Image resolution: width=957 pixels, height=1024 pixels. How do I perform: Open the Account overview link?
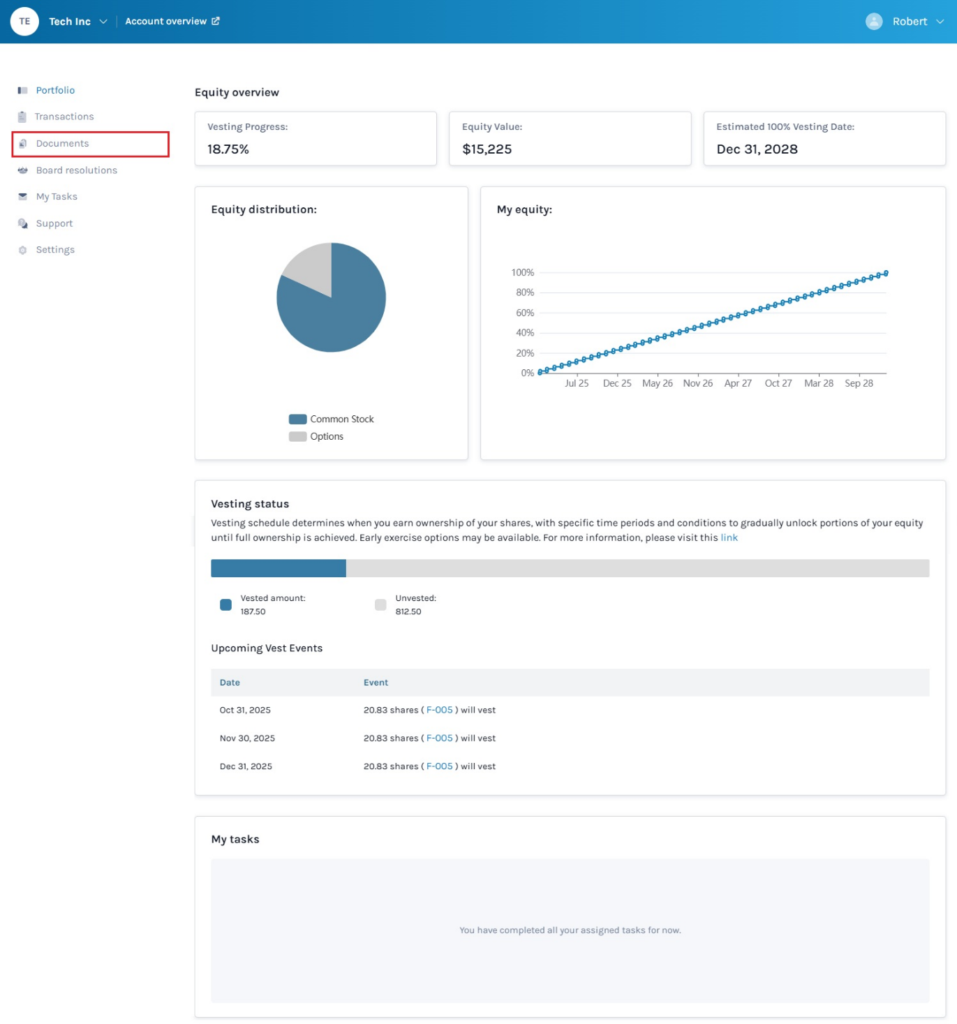click(166, 21)
